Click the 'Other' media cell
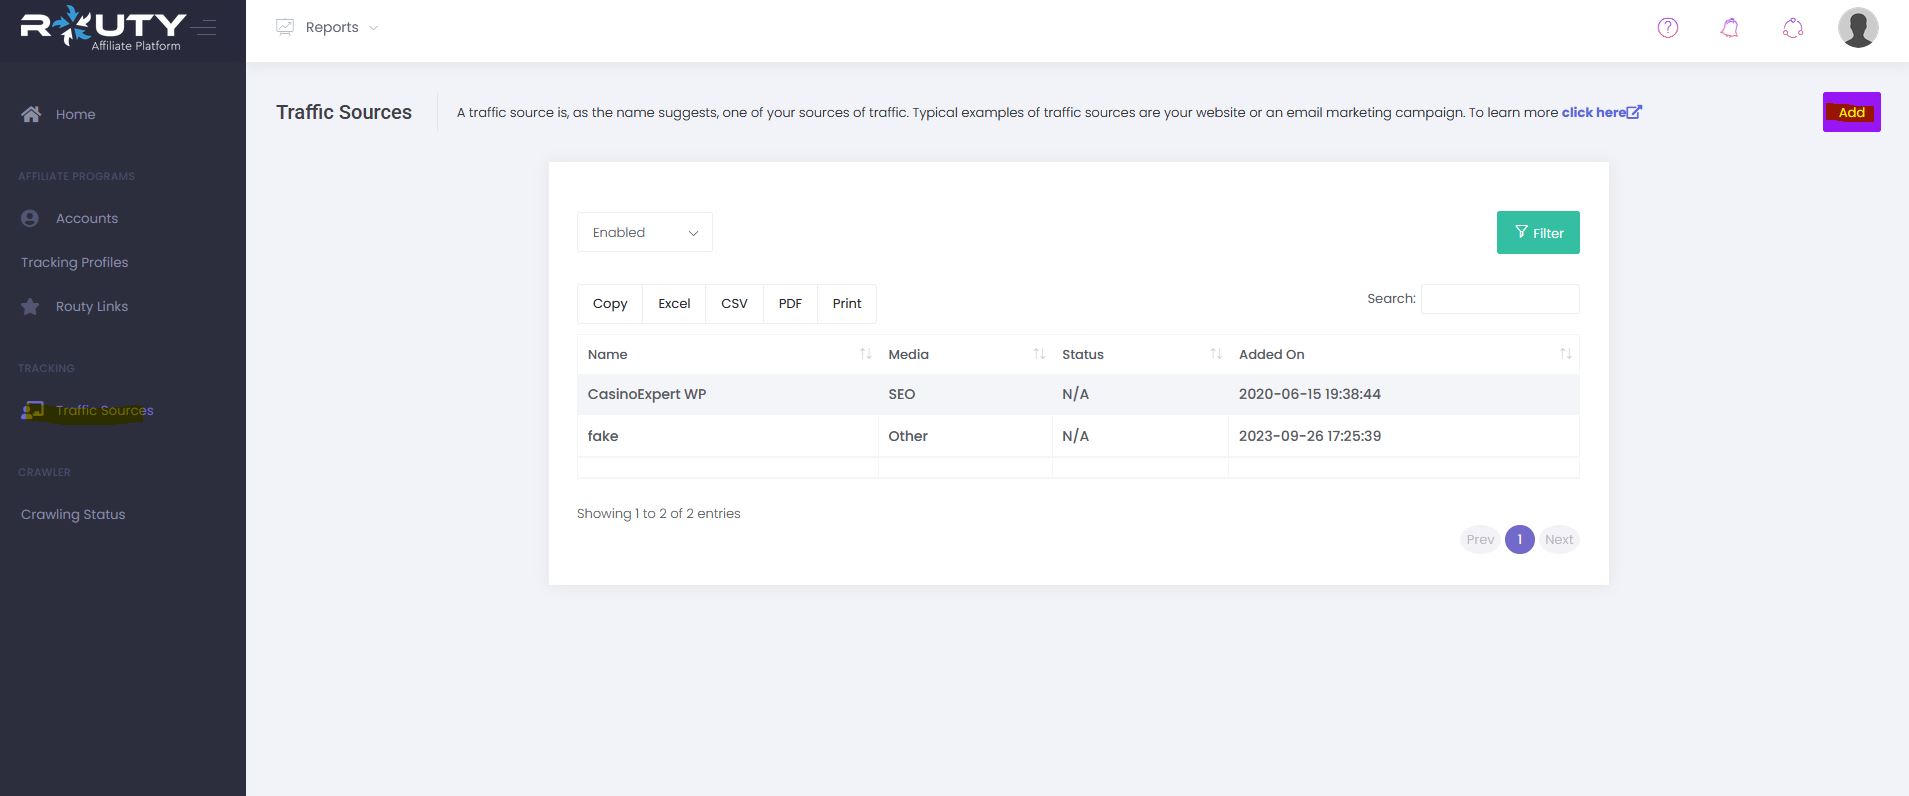The height and width of the screenshot is (796, 1909). pyautogui.click(x=908, y=436)
